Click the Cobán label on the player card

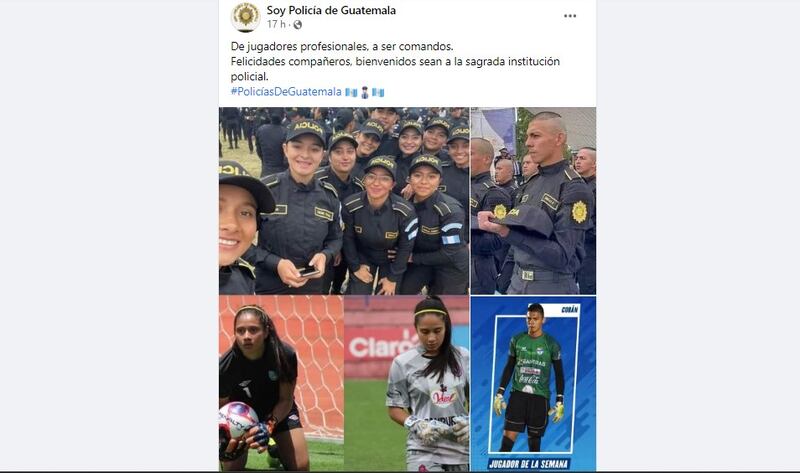[570, 310]
